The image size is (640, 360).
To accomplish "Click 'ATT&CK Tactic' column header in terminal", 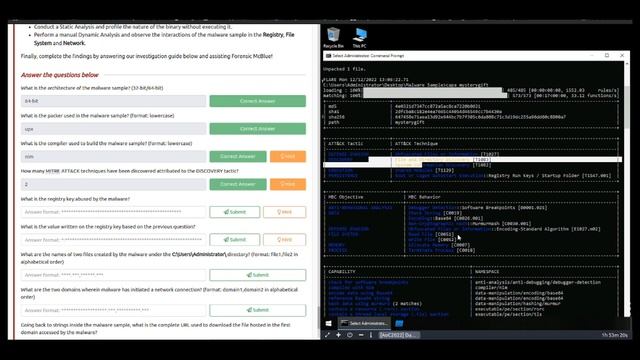I will 346,144.
